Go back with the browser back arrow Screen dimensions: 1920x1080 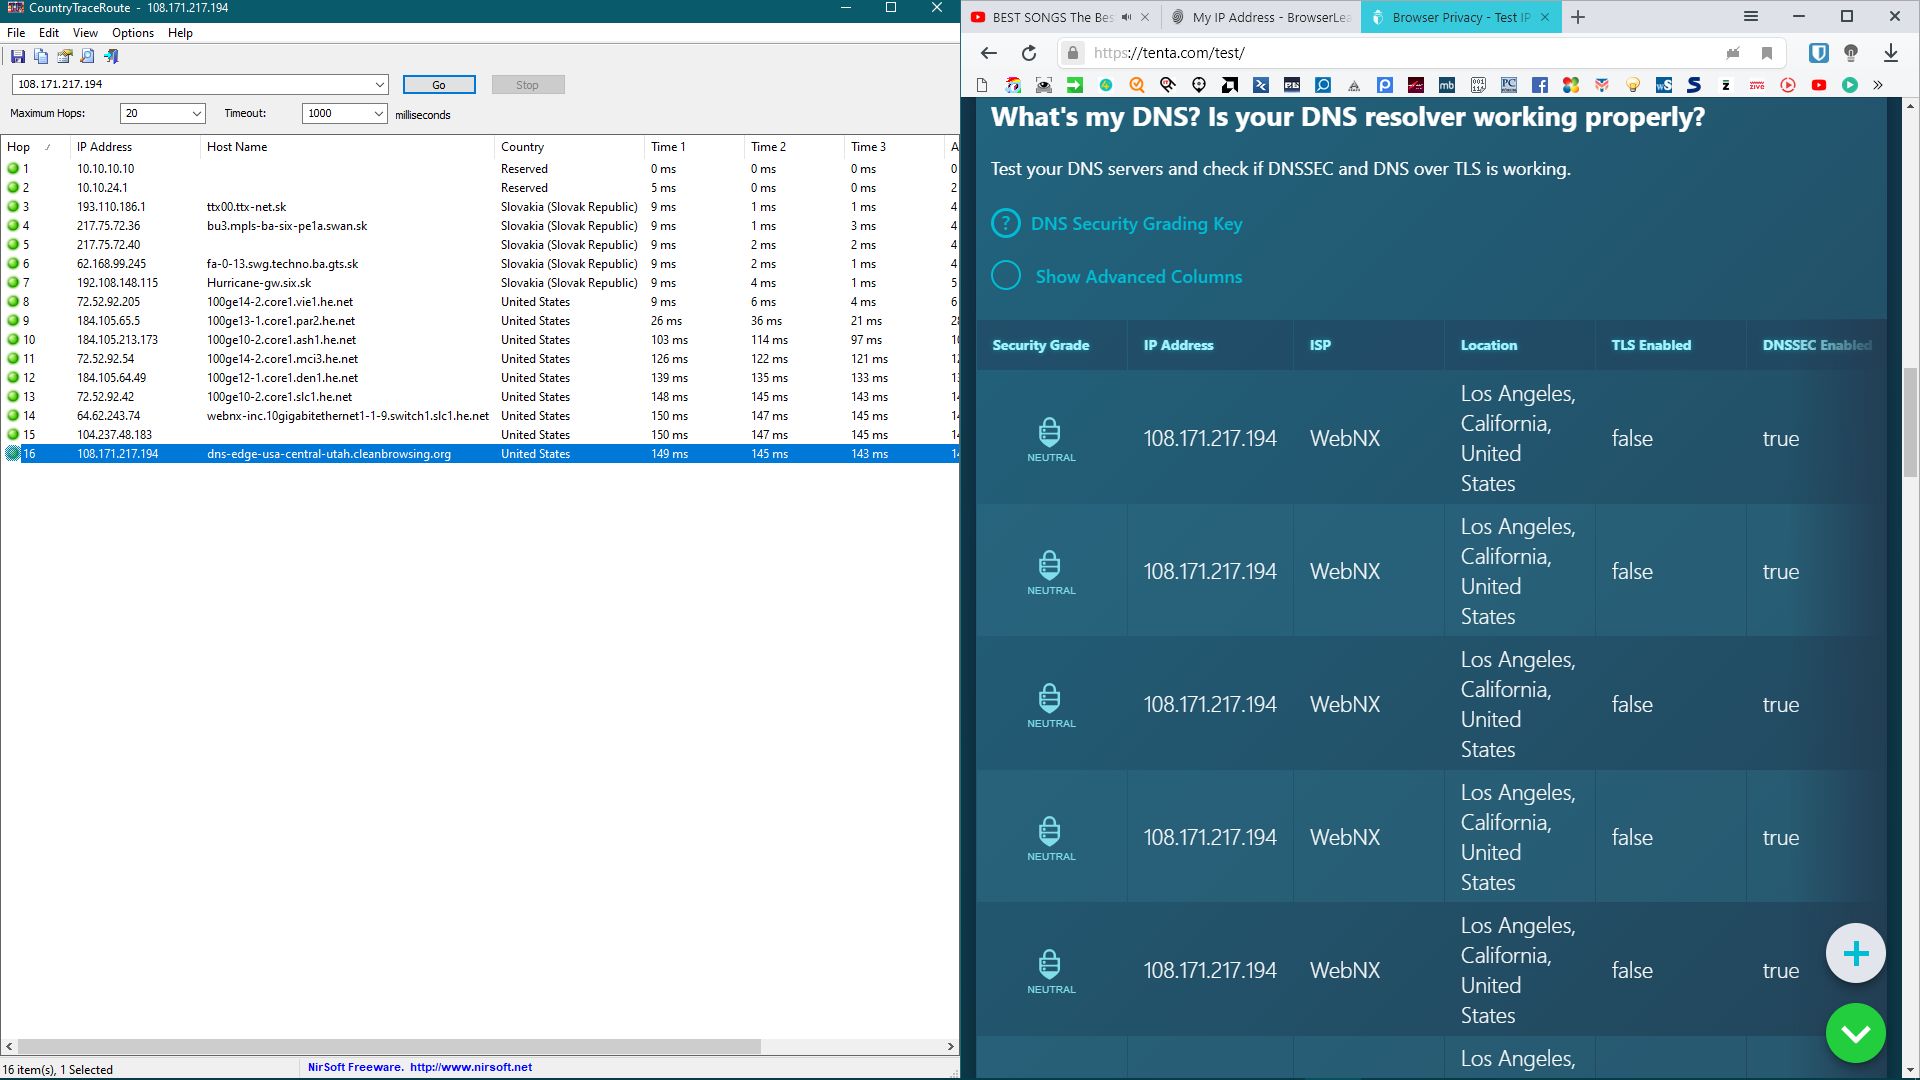989,53
